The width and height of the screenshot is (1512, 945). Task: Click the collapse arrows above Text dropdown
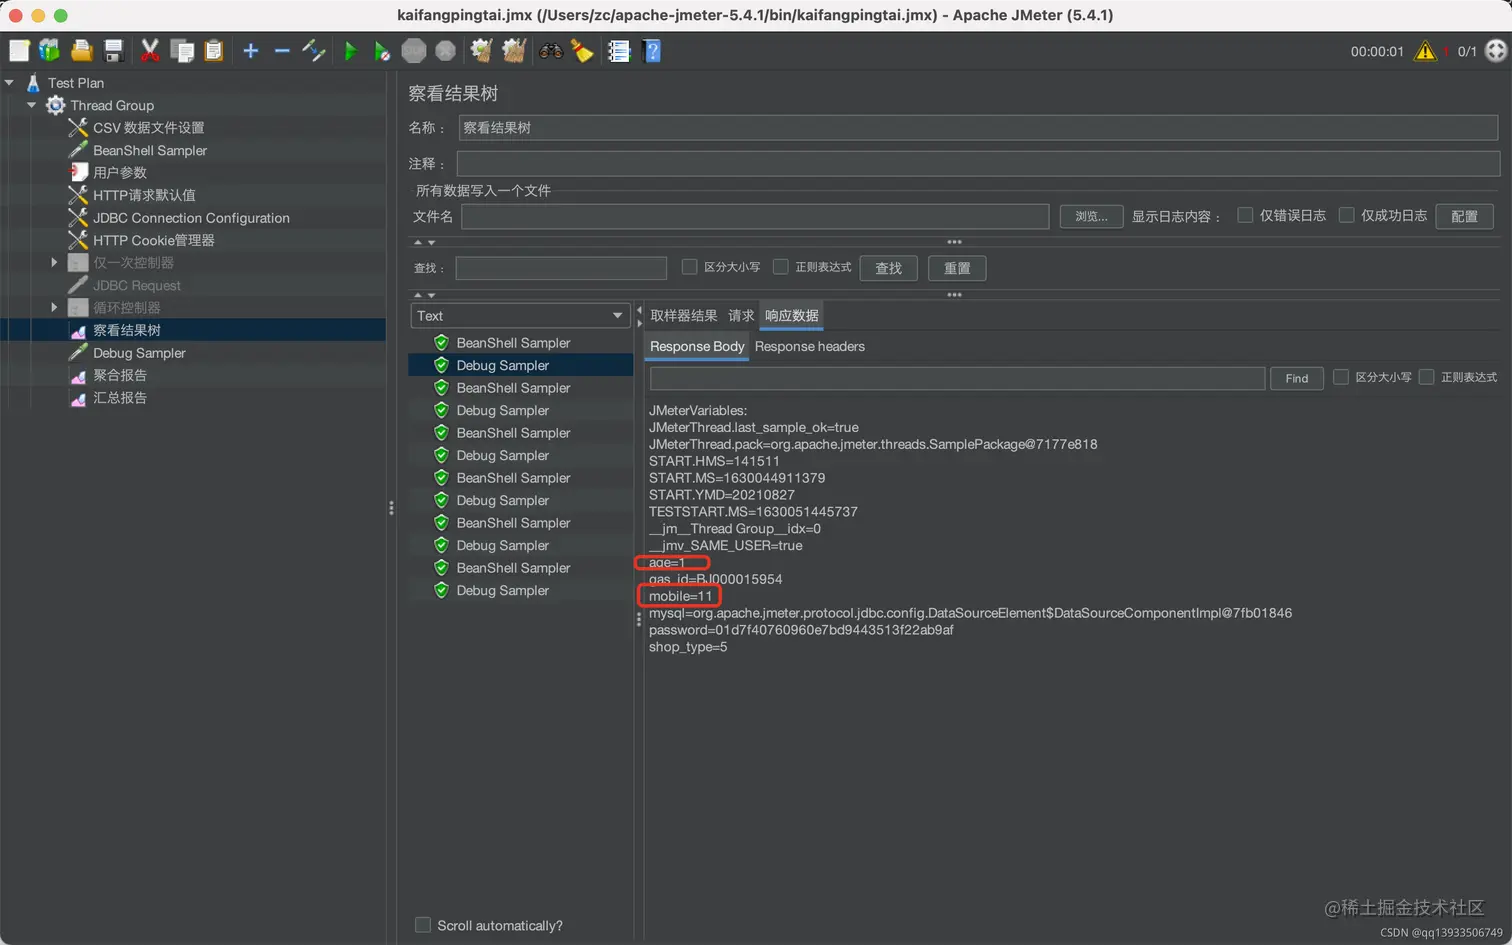(425, 296)
